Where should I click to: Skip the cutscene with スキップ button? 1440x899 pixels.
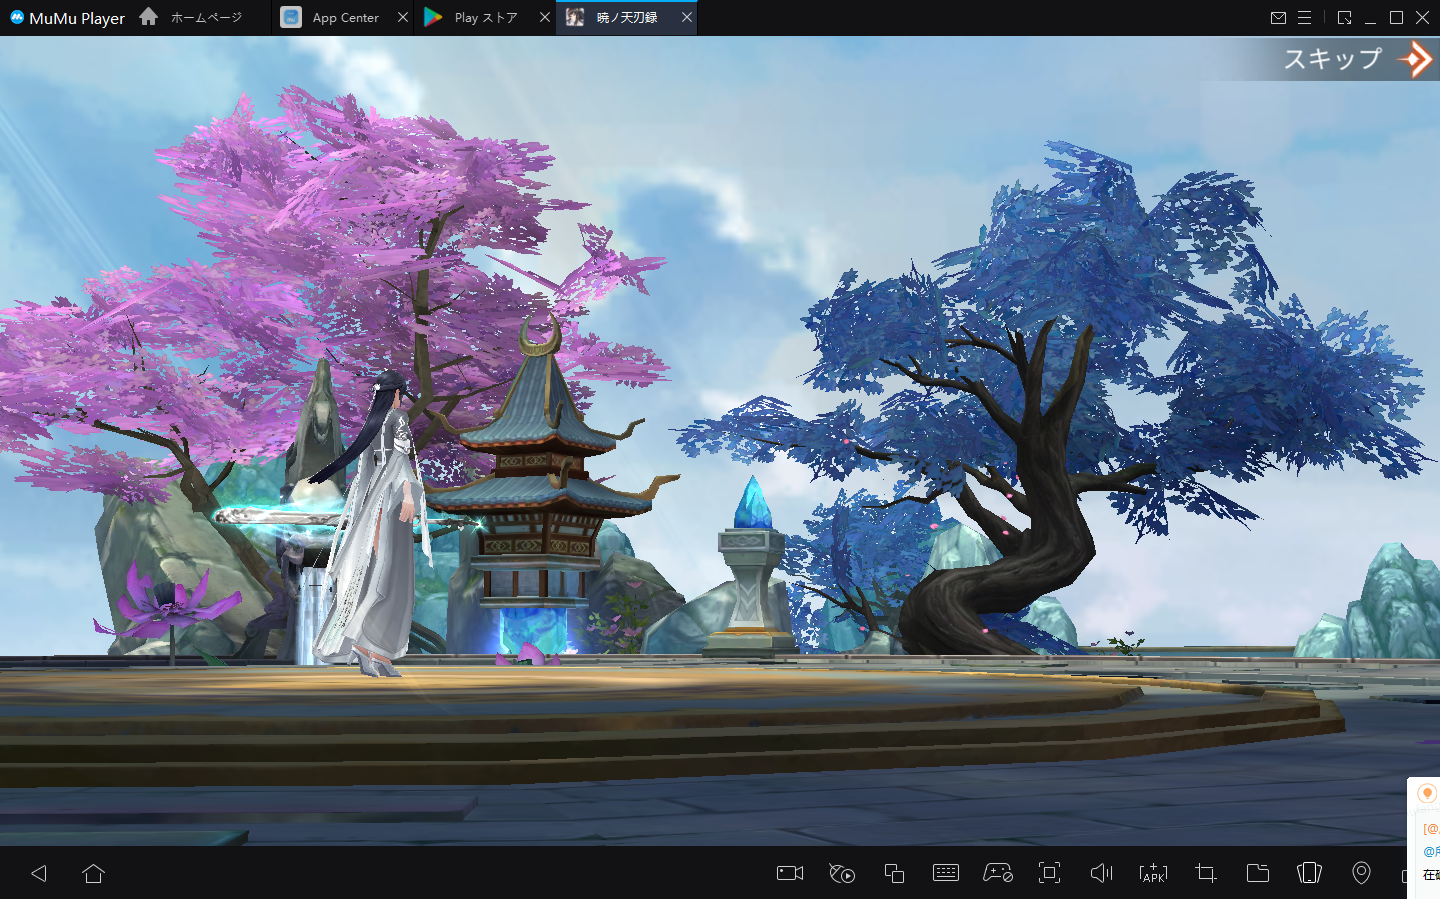click(1358, 59)
